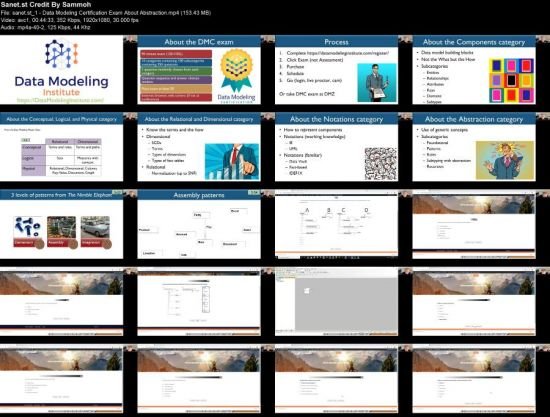Click the 'Relationships' subcategory in Components slide
550x417 pixels.
click(437, 78)
